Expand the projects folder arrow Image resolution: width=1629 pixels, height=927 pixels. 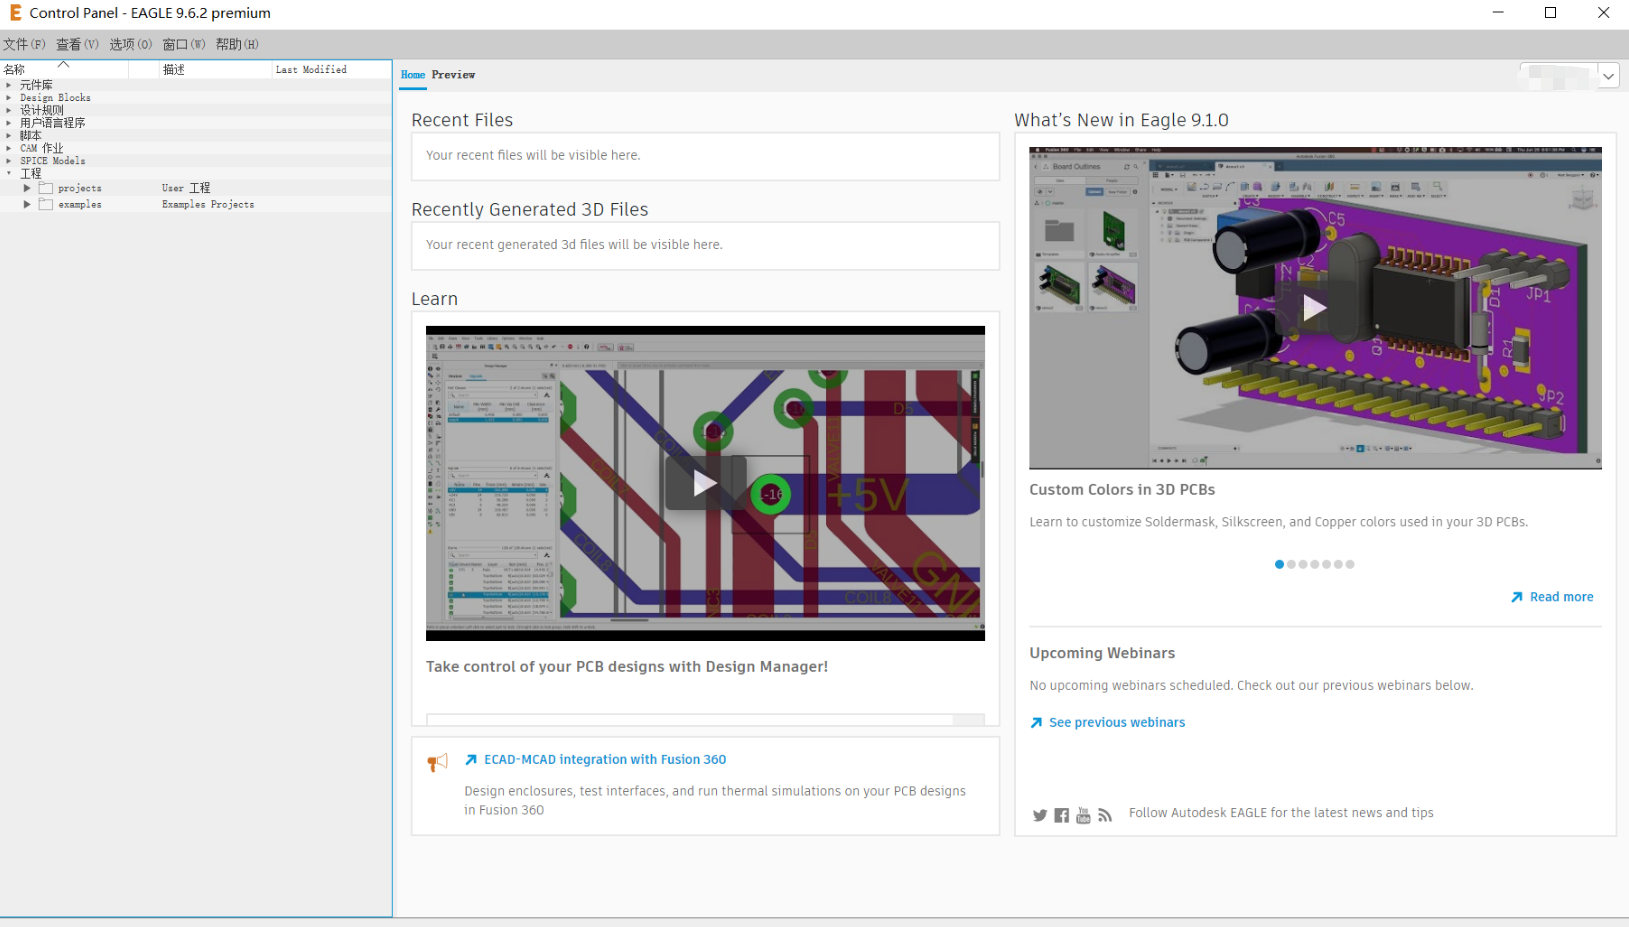[27, 188]
